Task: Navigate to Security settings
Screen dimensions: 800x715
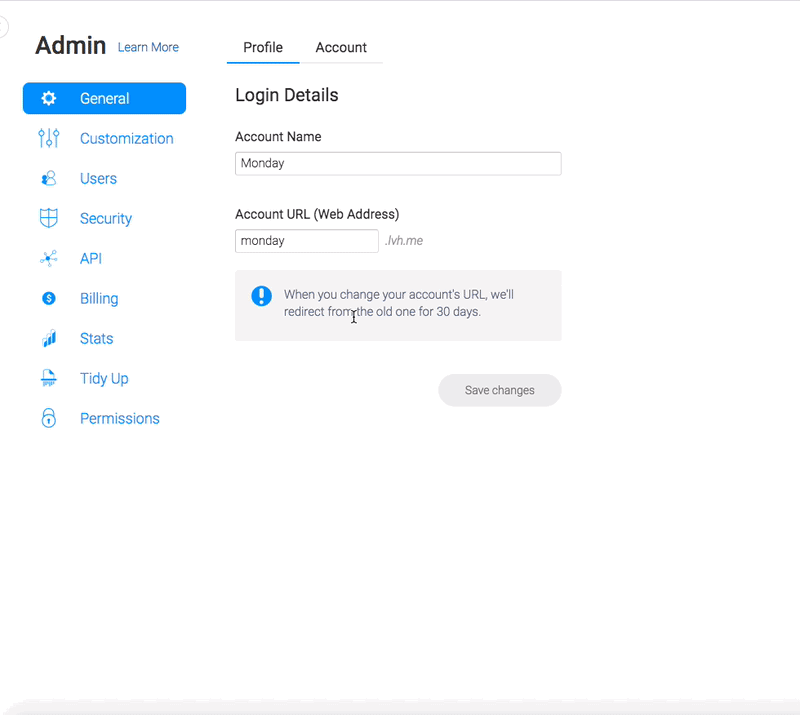Action: point(106,218)
